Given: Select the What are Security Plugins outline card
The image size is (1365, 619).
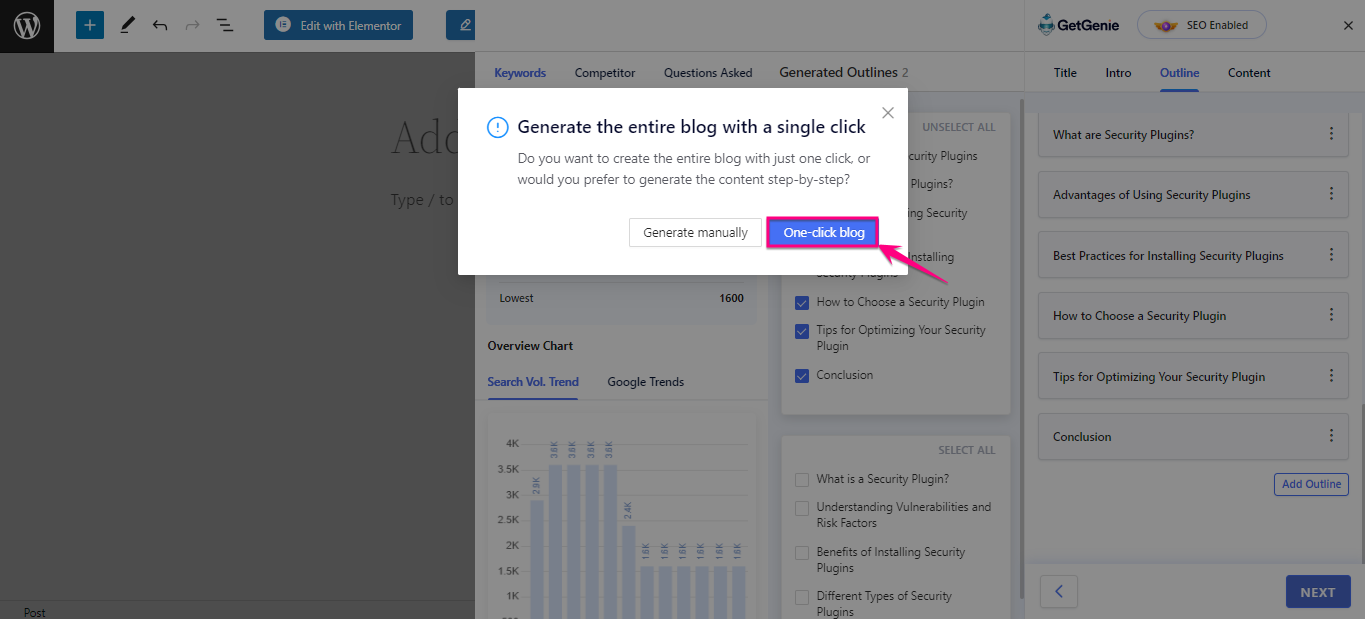Looking at the screenshot, I should 1193,134.
